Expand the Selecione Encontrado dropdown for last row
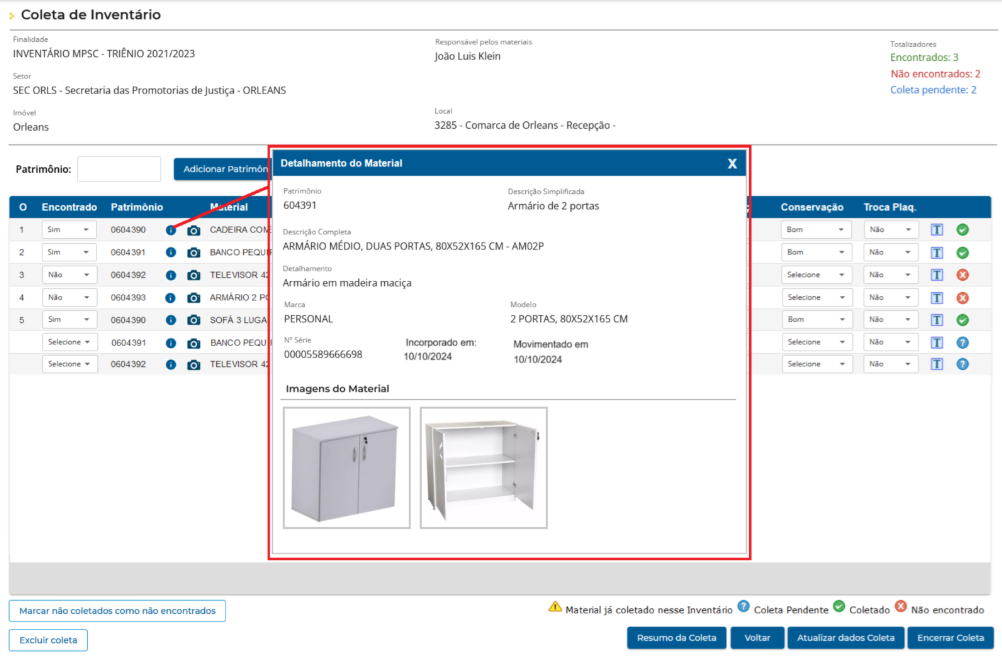The image size is (1002, 659). (69, 364)
